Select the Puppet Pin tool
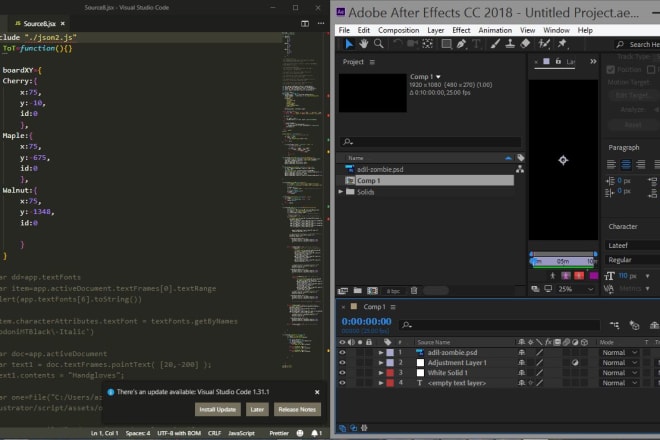660x440 pixels. [x=562, y=43]
